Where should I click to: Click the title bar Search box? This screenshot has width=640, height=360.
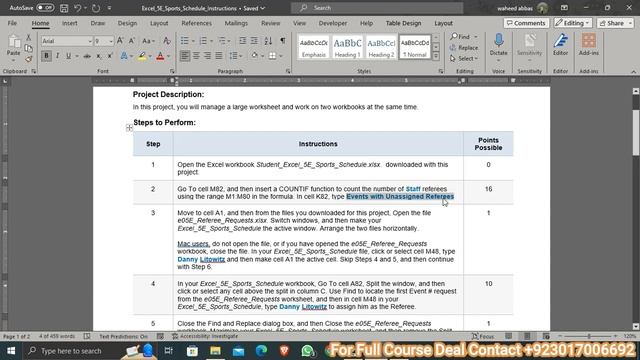tap(377, 8)
